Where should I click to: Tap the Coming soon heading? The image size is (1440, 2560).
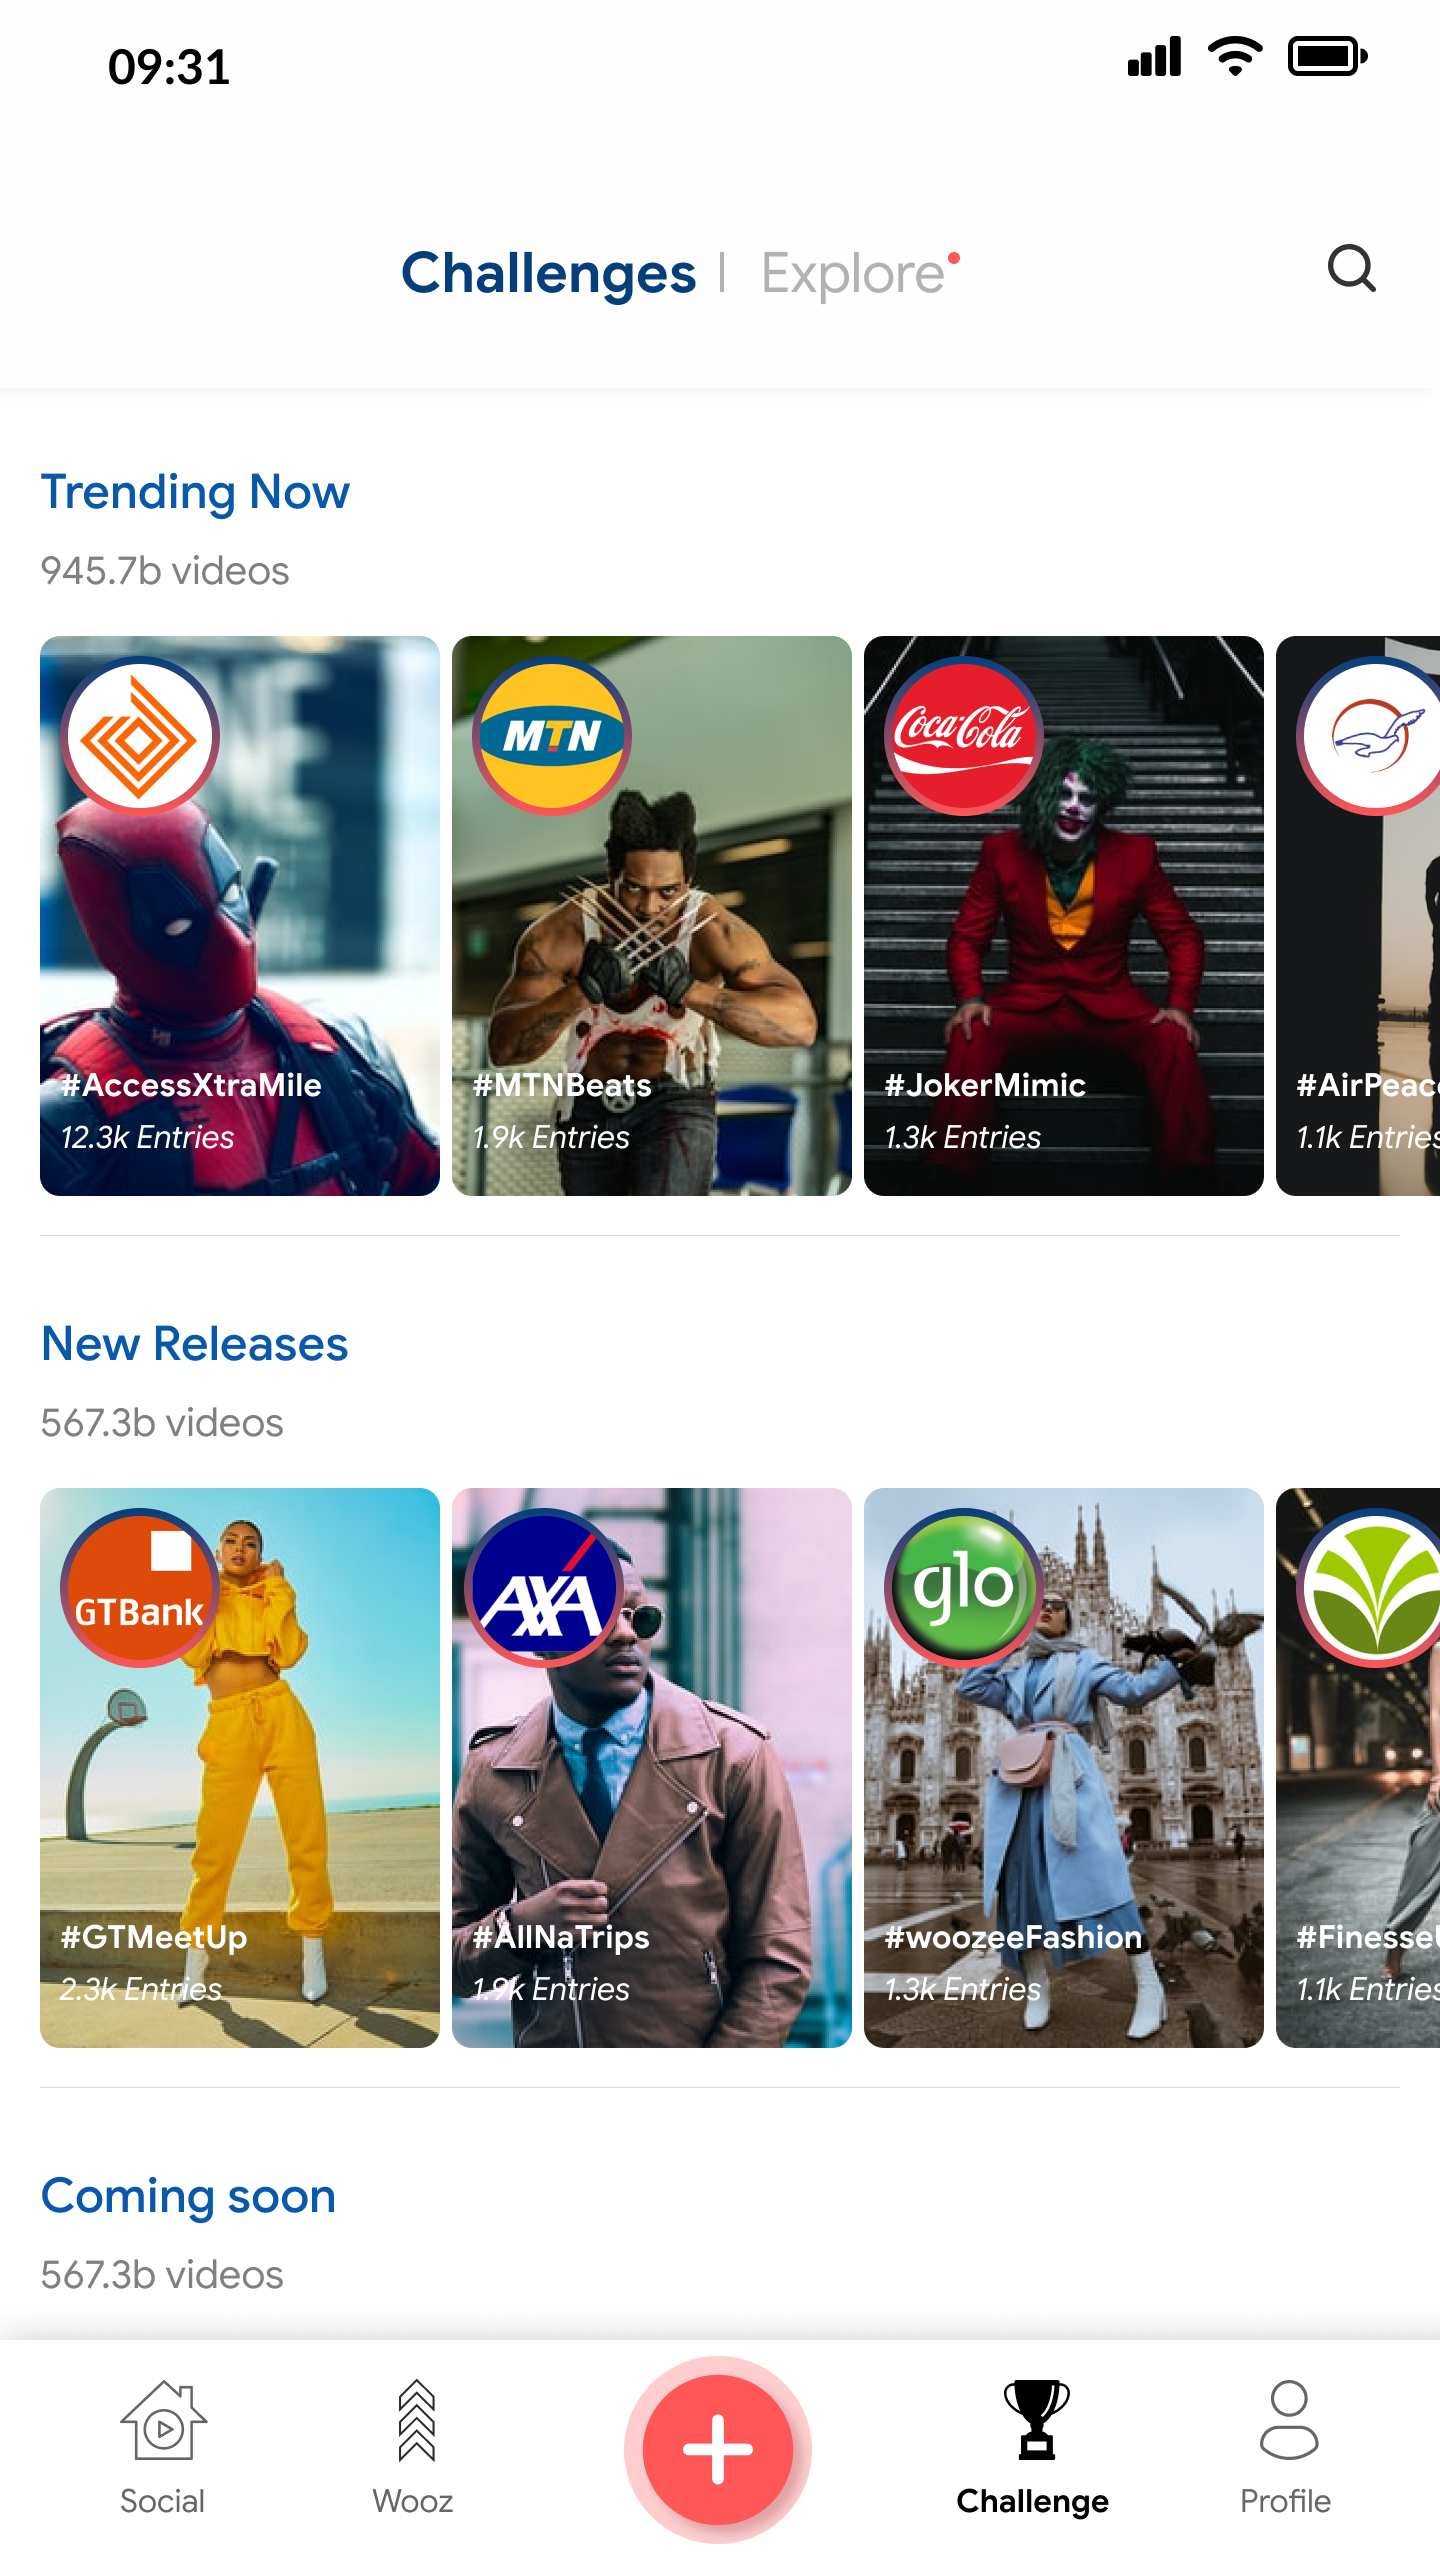[x=188, y=2196]
